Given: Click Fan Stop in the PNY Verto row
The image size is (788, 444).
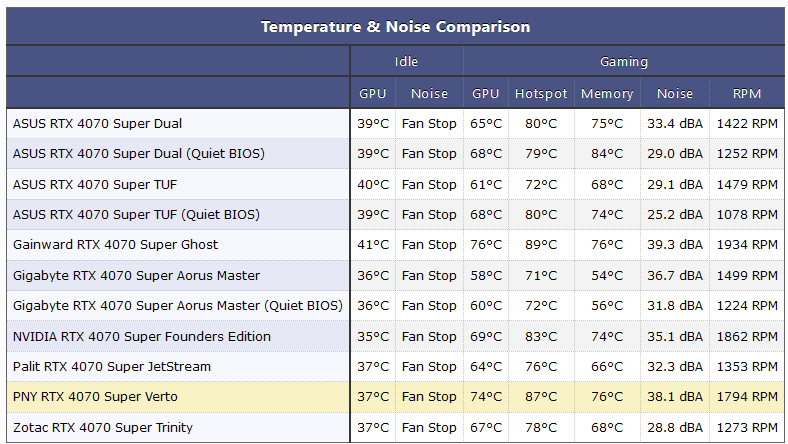Looking at the screenshot, I should click(x=429, y=397).
